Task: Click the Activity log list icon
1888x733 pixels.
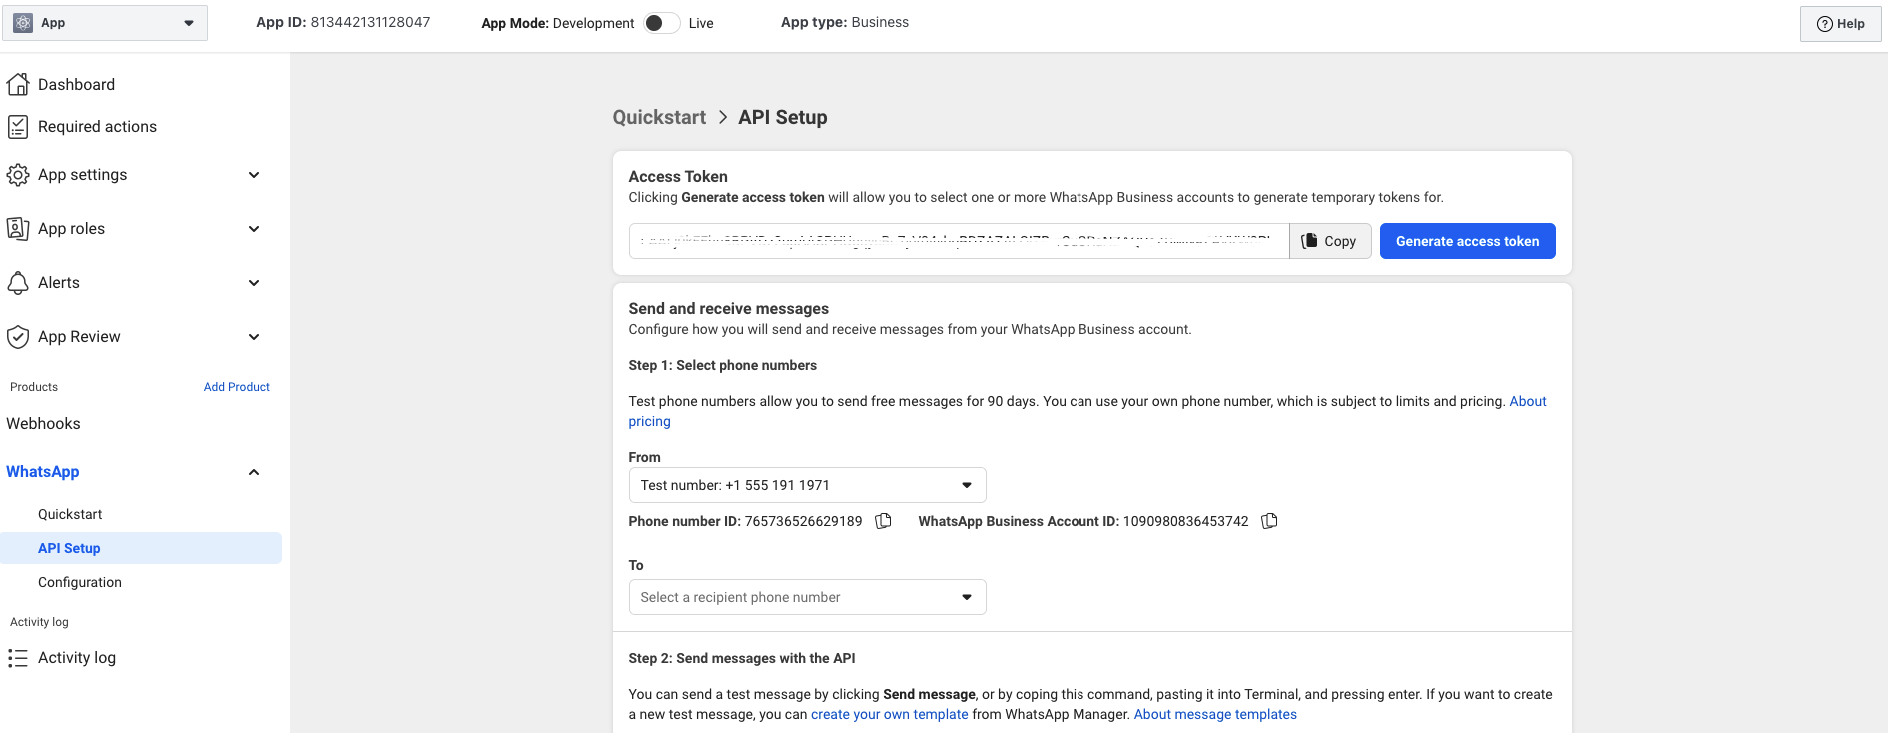Action: [x=18, y=658]
